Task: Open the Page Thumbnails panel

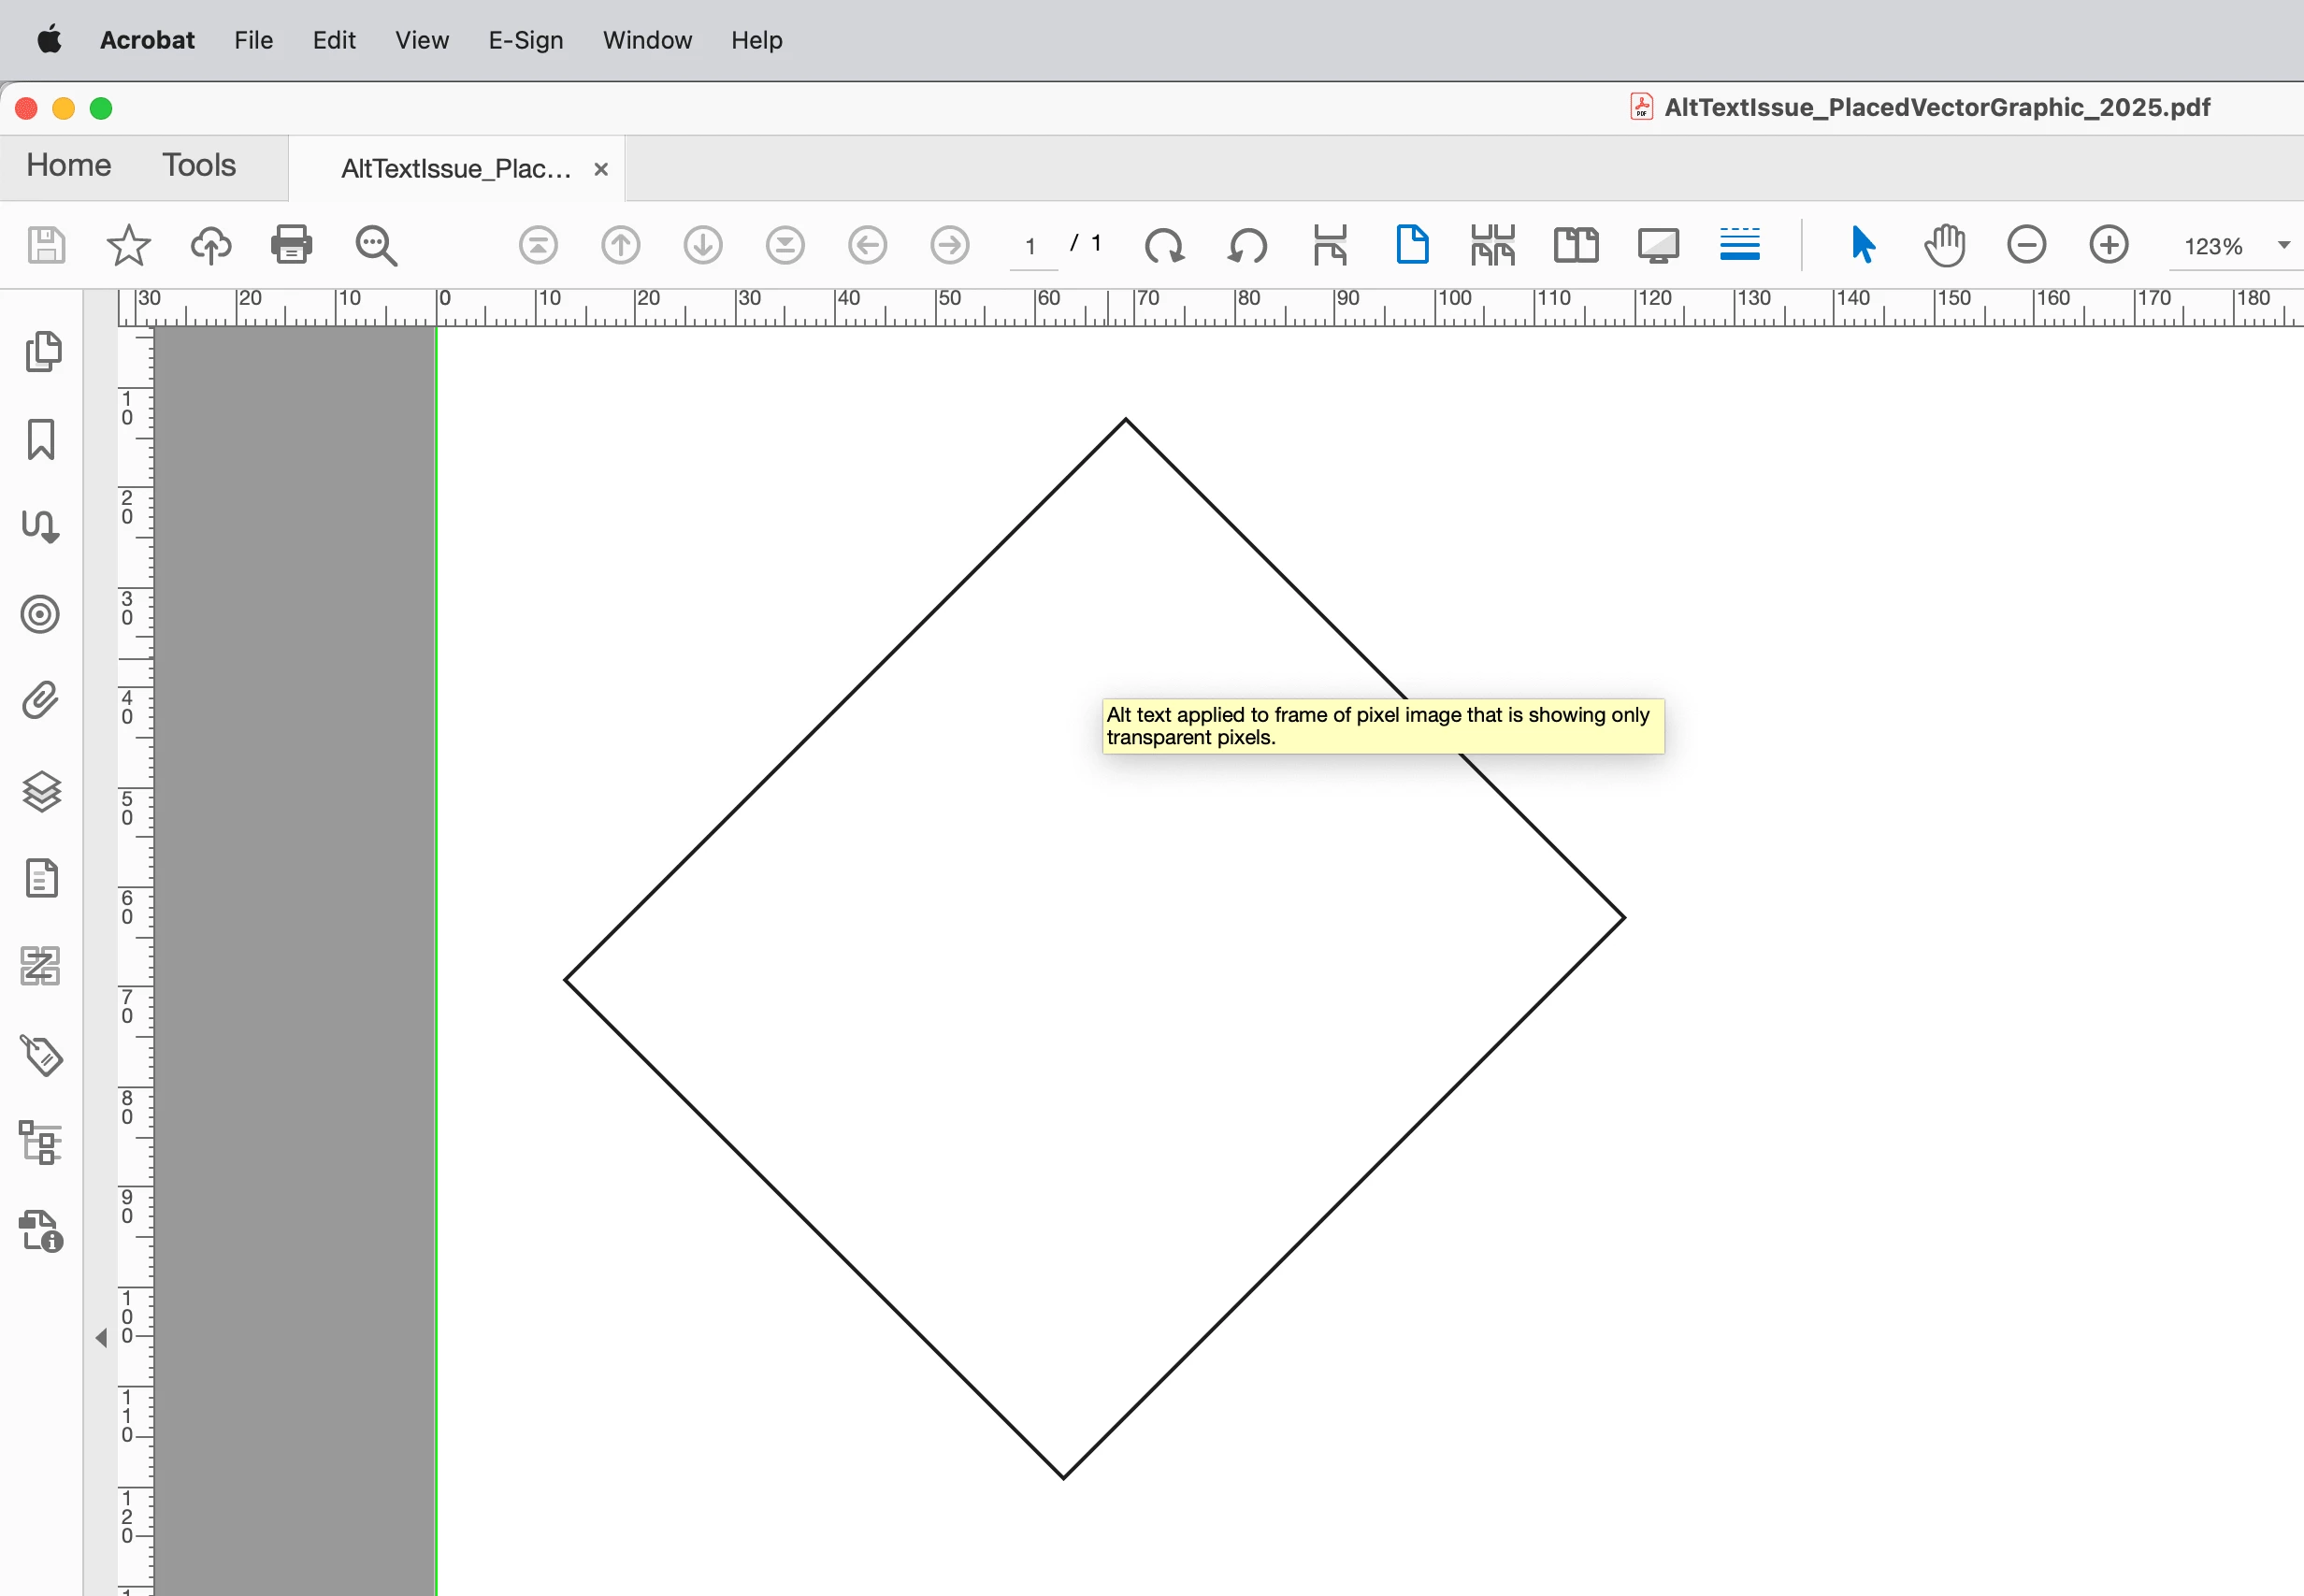Action: pos(41,351)
